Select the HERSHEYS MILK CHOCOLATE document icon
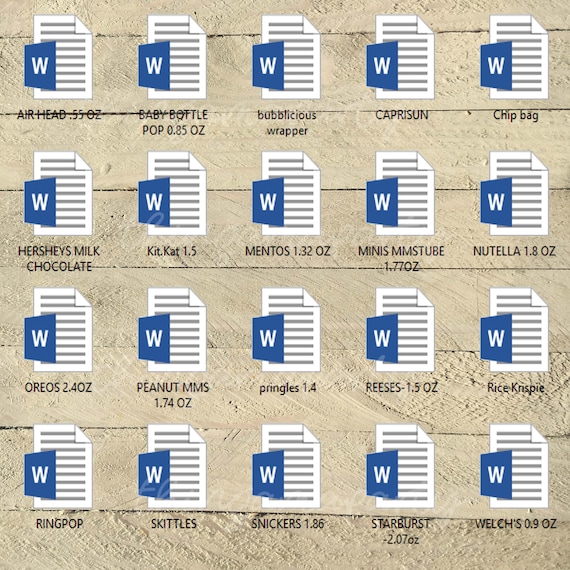570x570 pixels. (58, 193)
